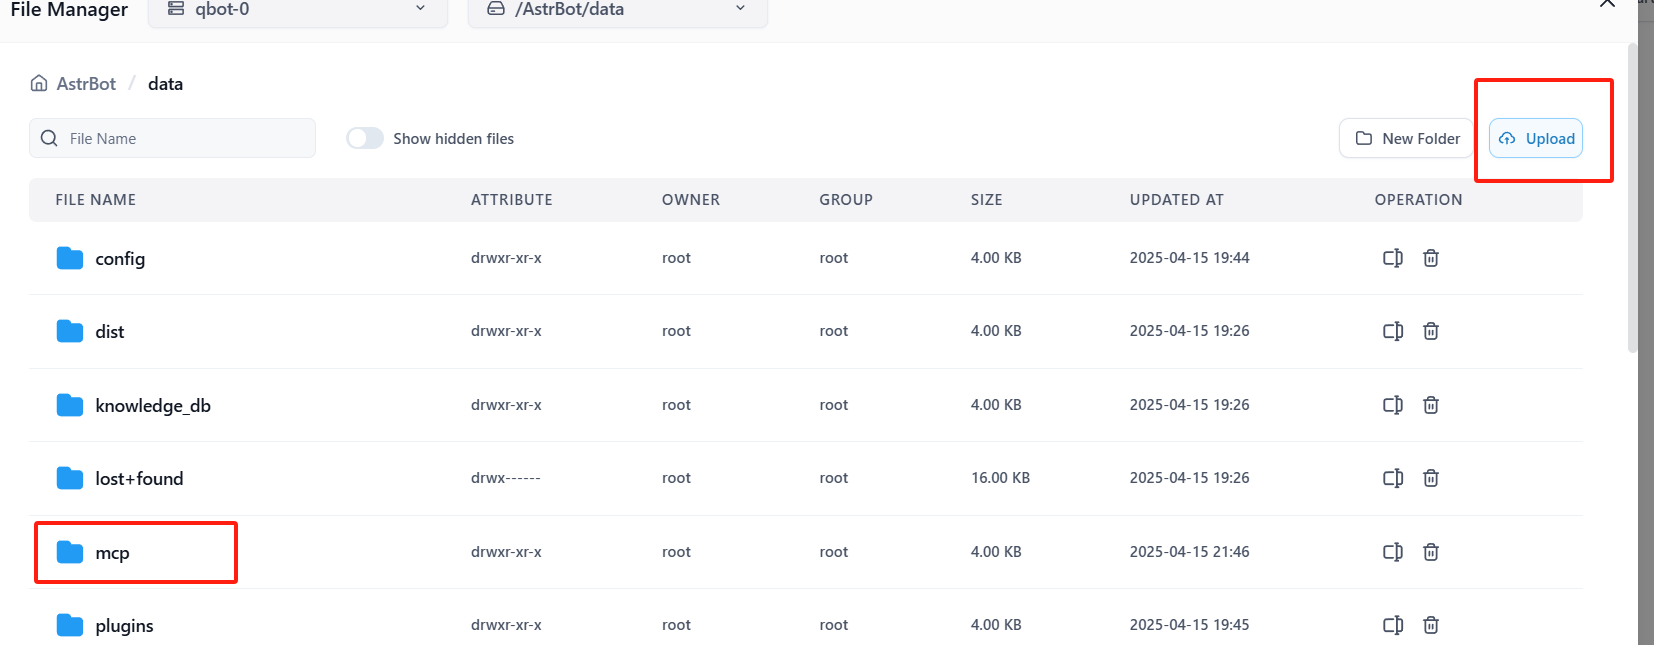This screenshot has height=645, width=1654.
Task: Expand the /AstrBot/data path dropdown
Action: [x=617, y=10]
